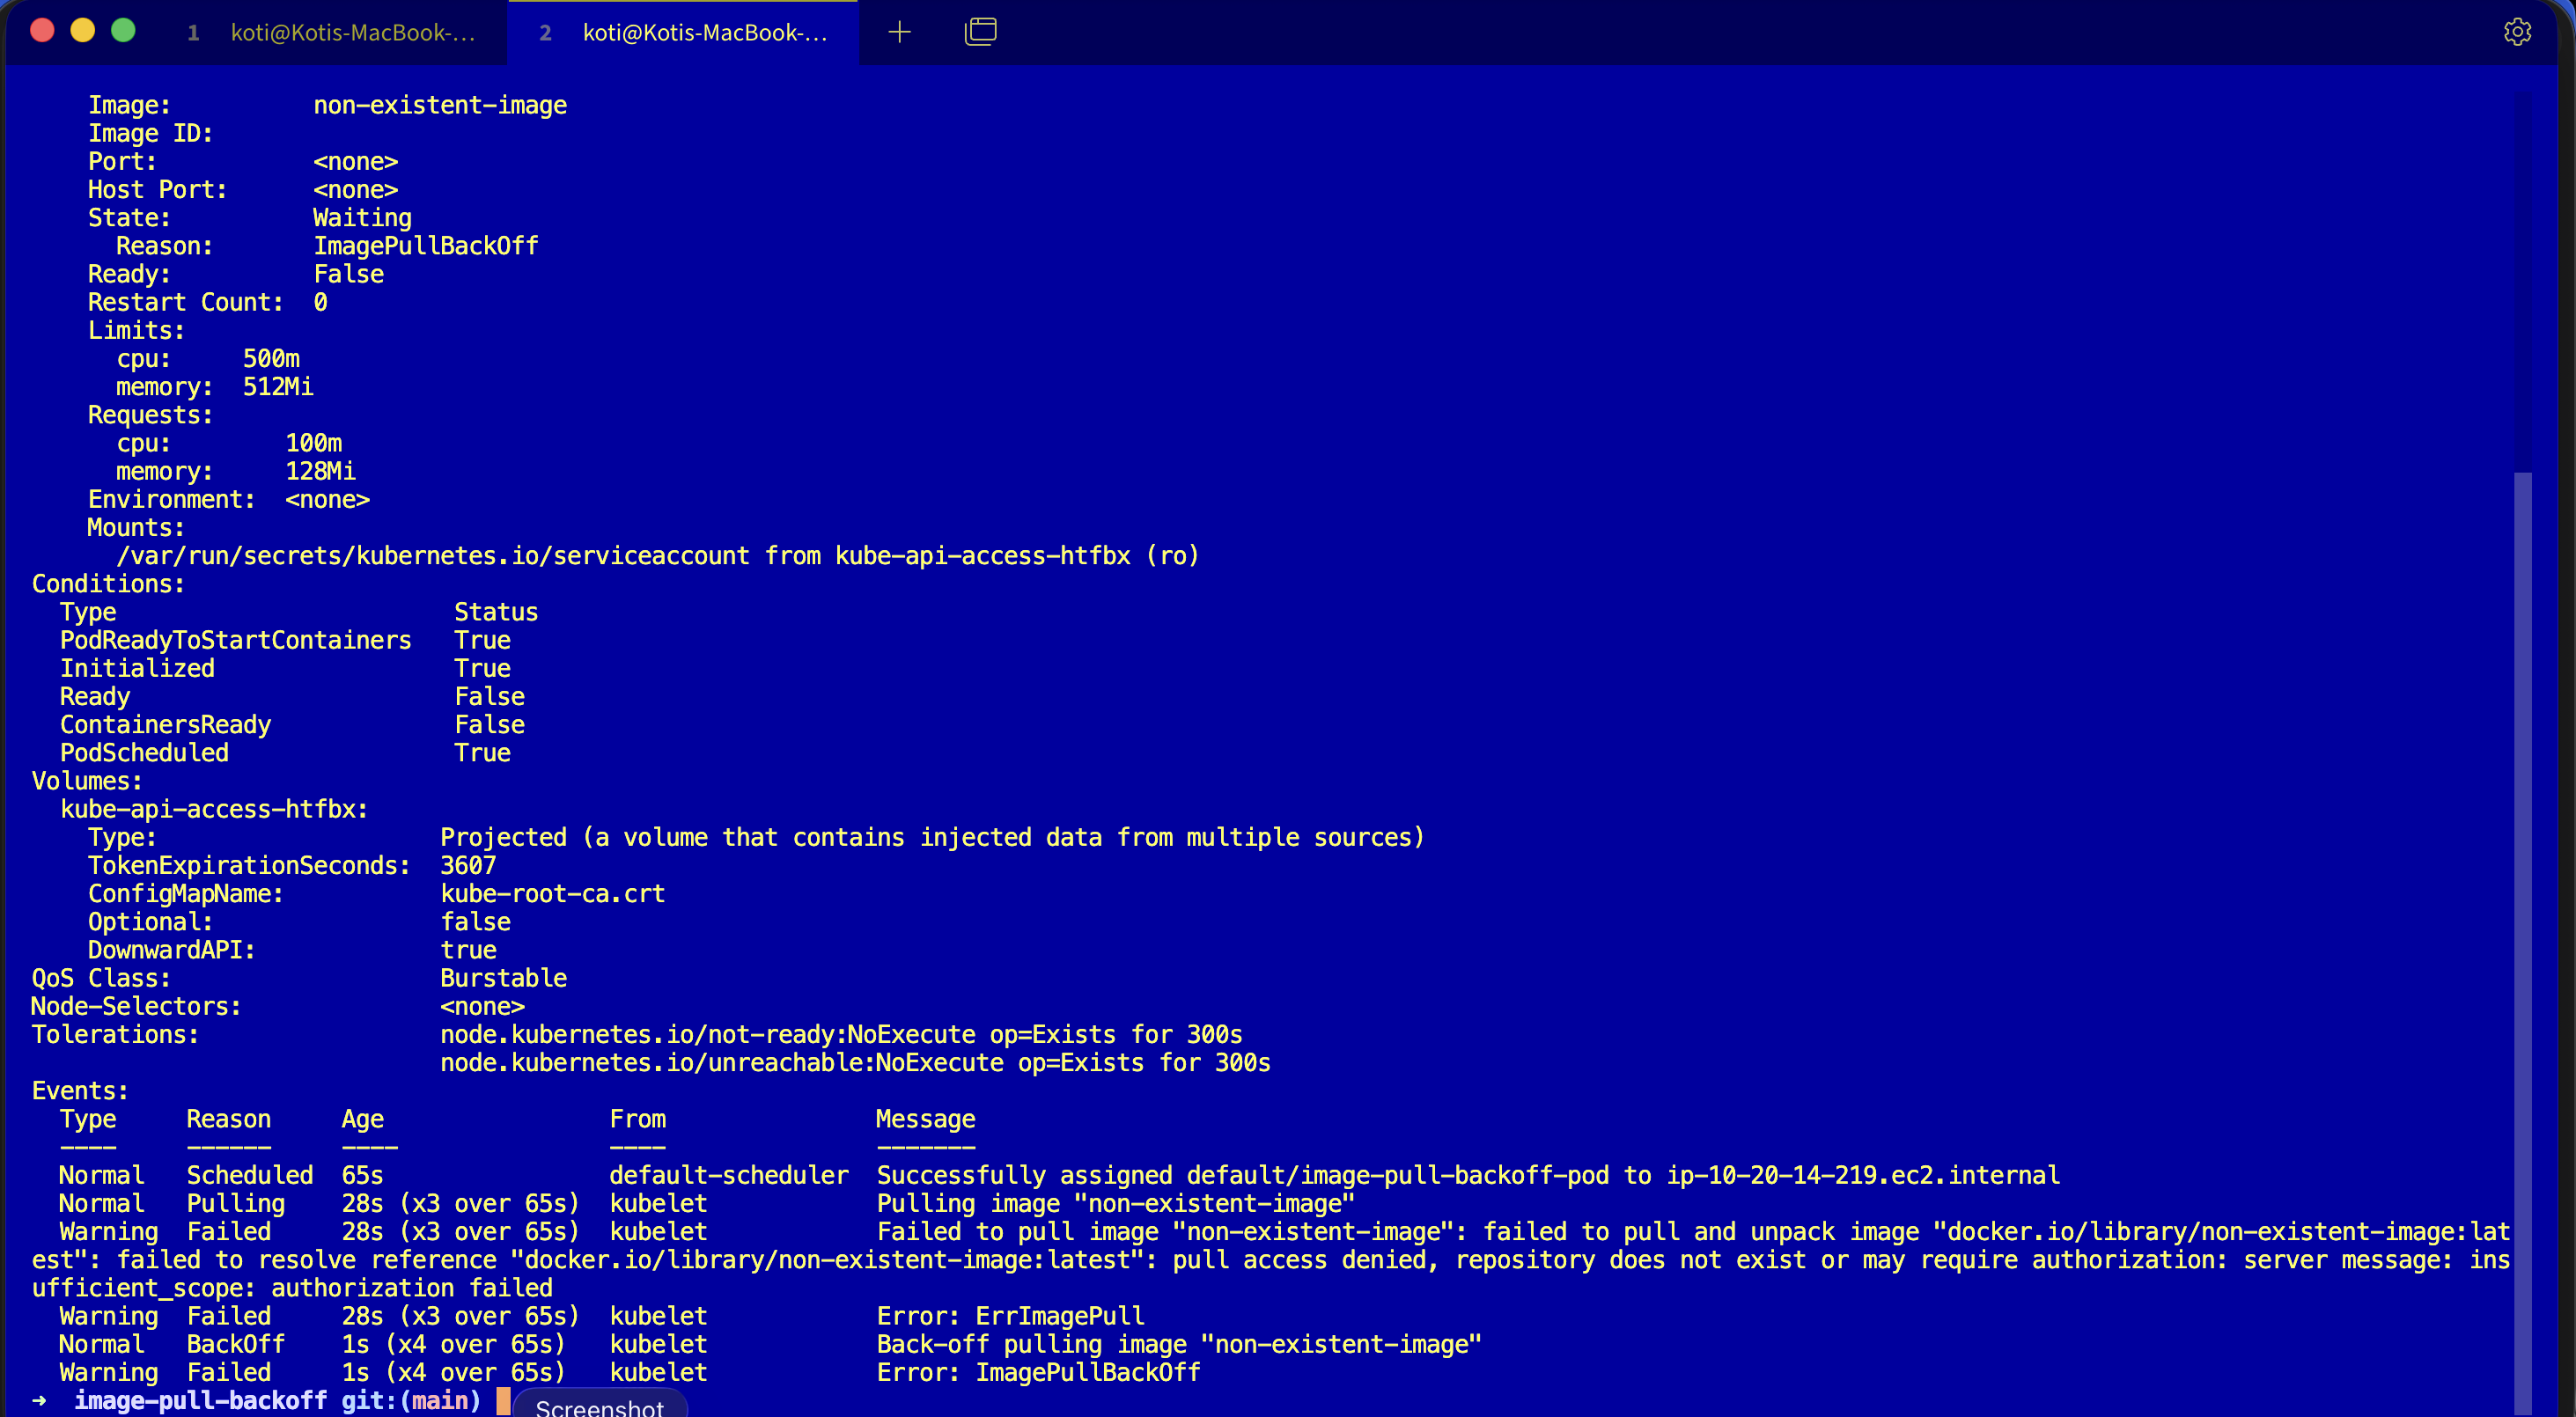Open terminal settings with the gear icon

pyautogui.click(x=2518, y=31)
